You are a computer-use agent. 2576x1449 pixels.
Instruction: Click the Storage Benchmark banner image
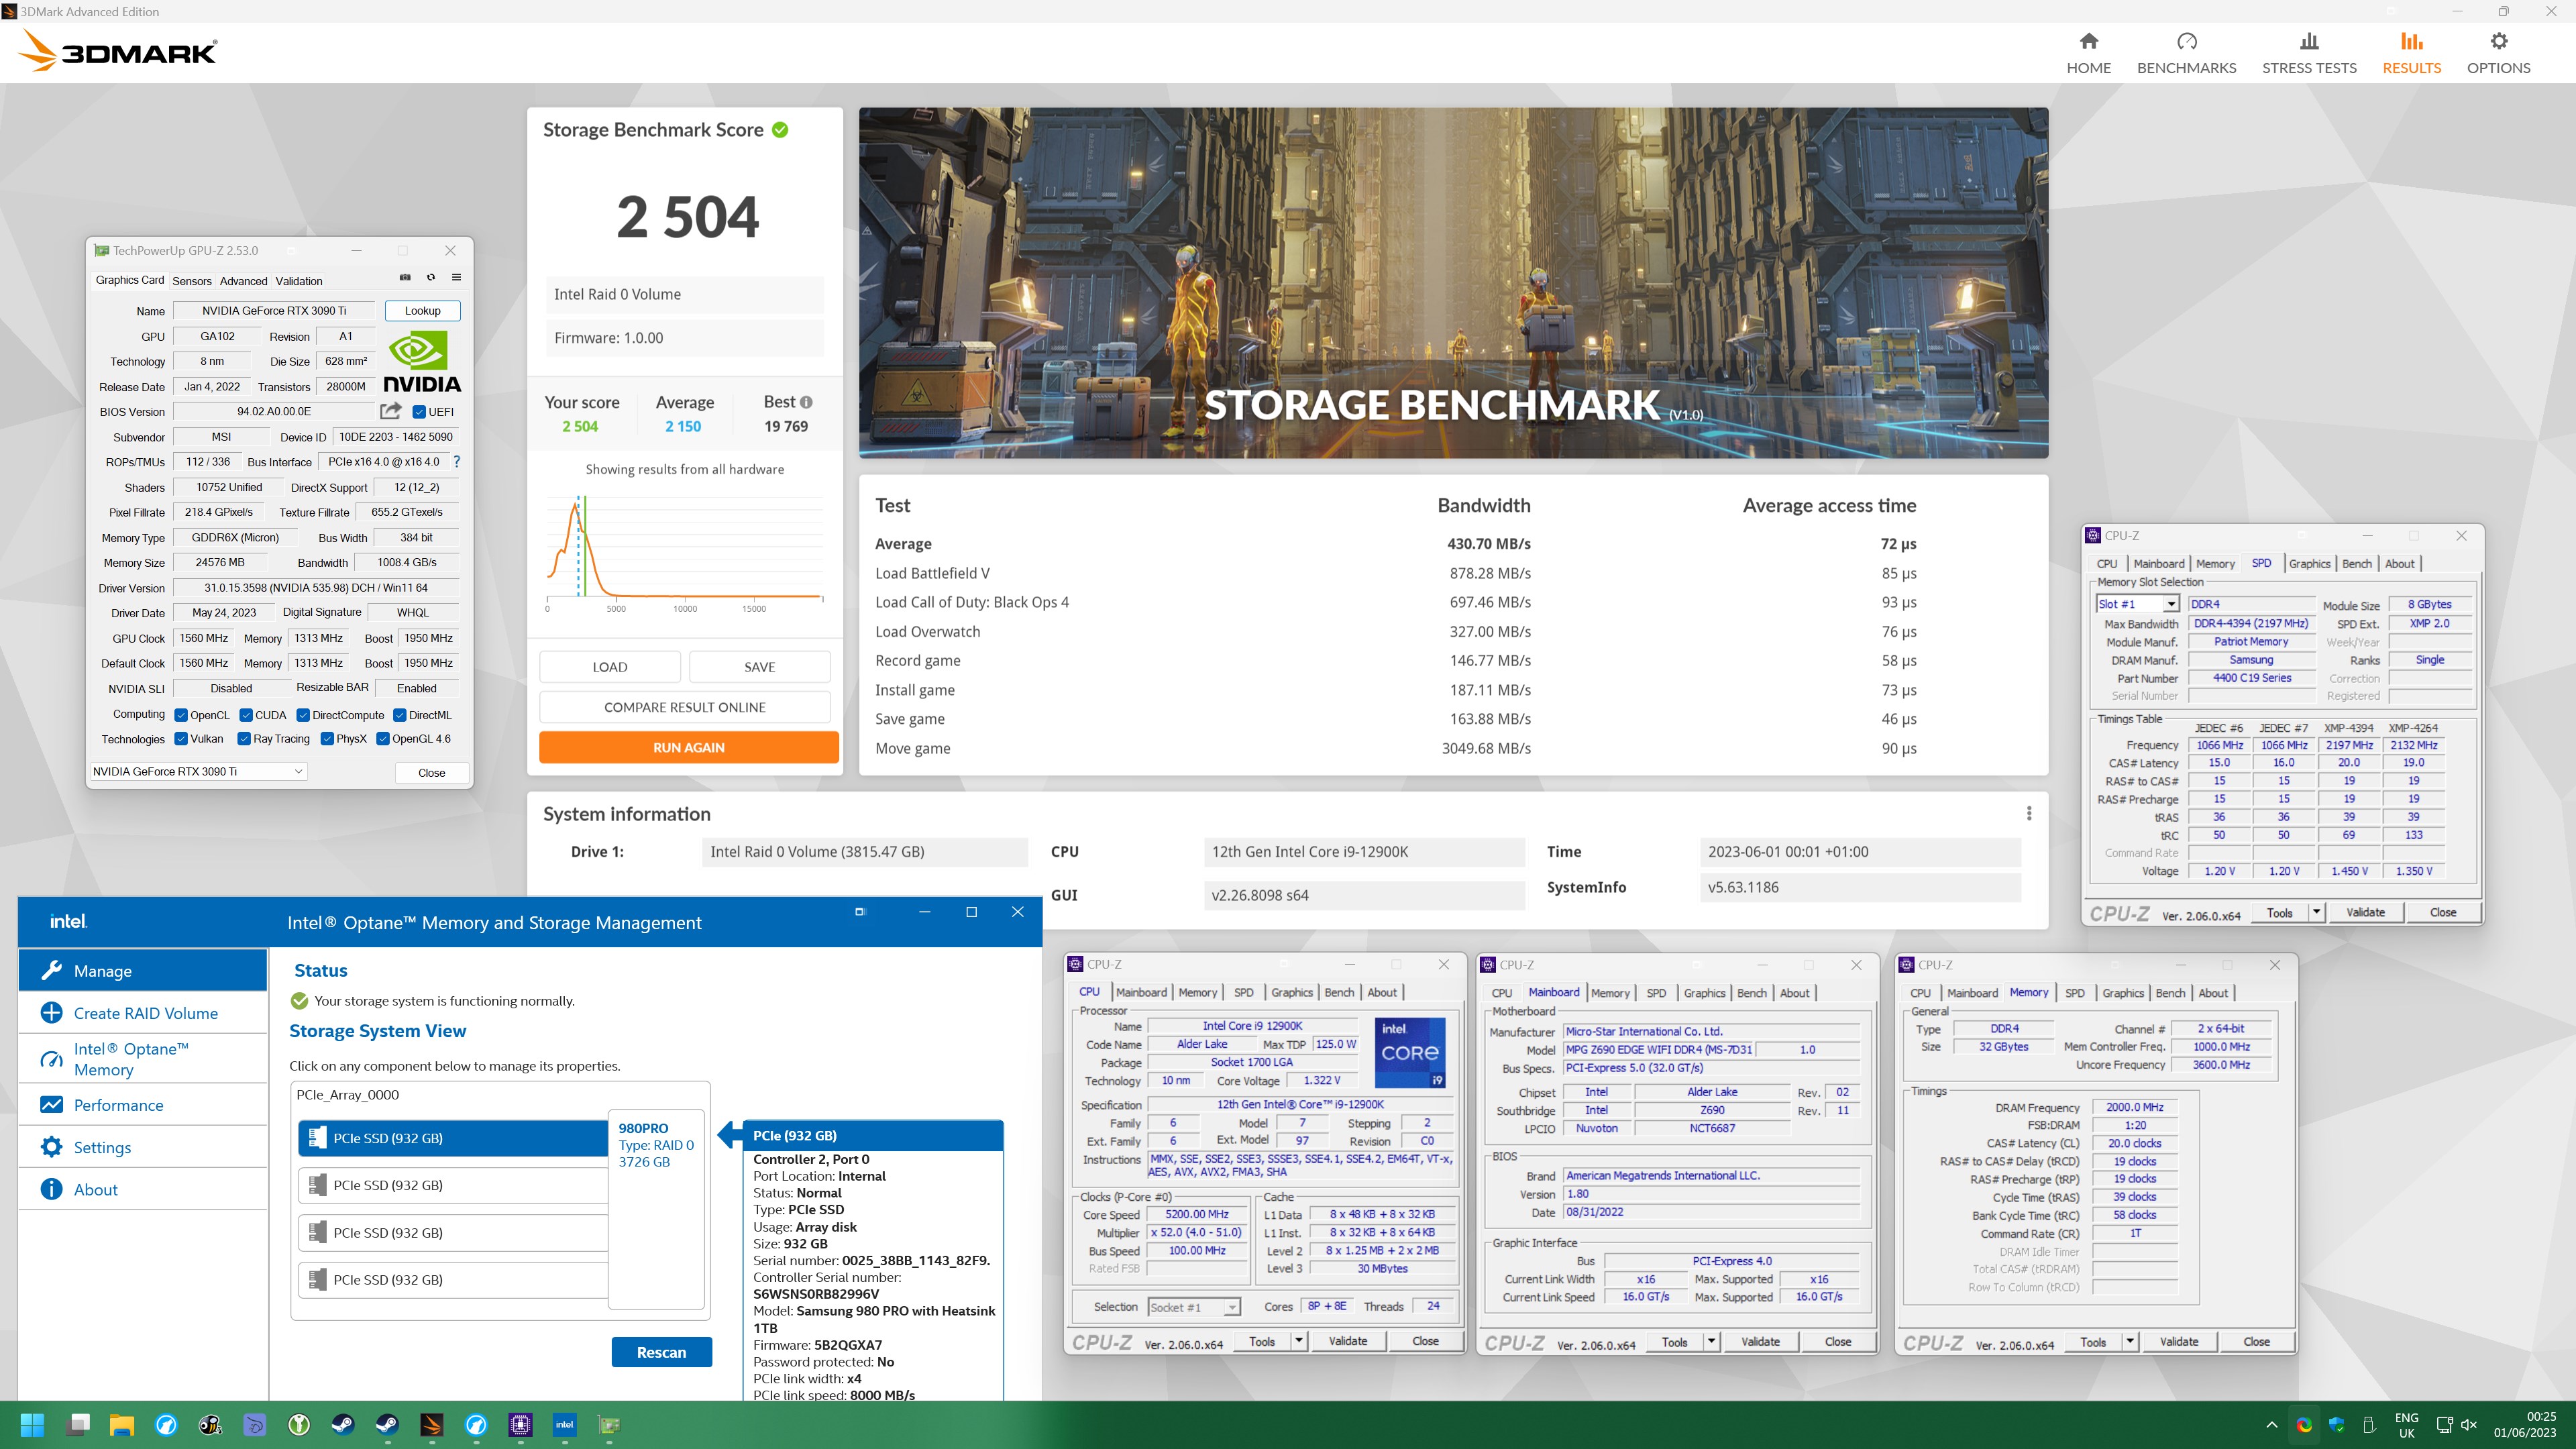click(1453, 283)
